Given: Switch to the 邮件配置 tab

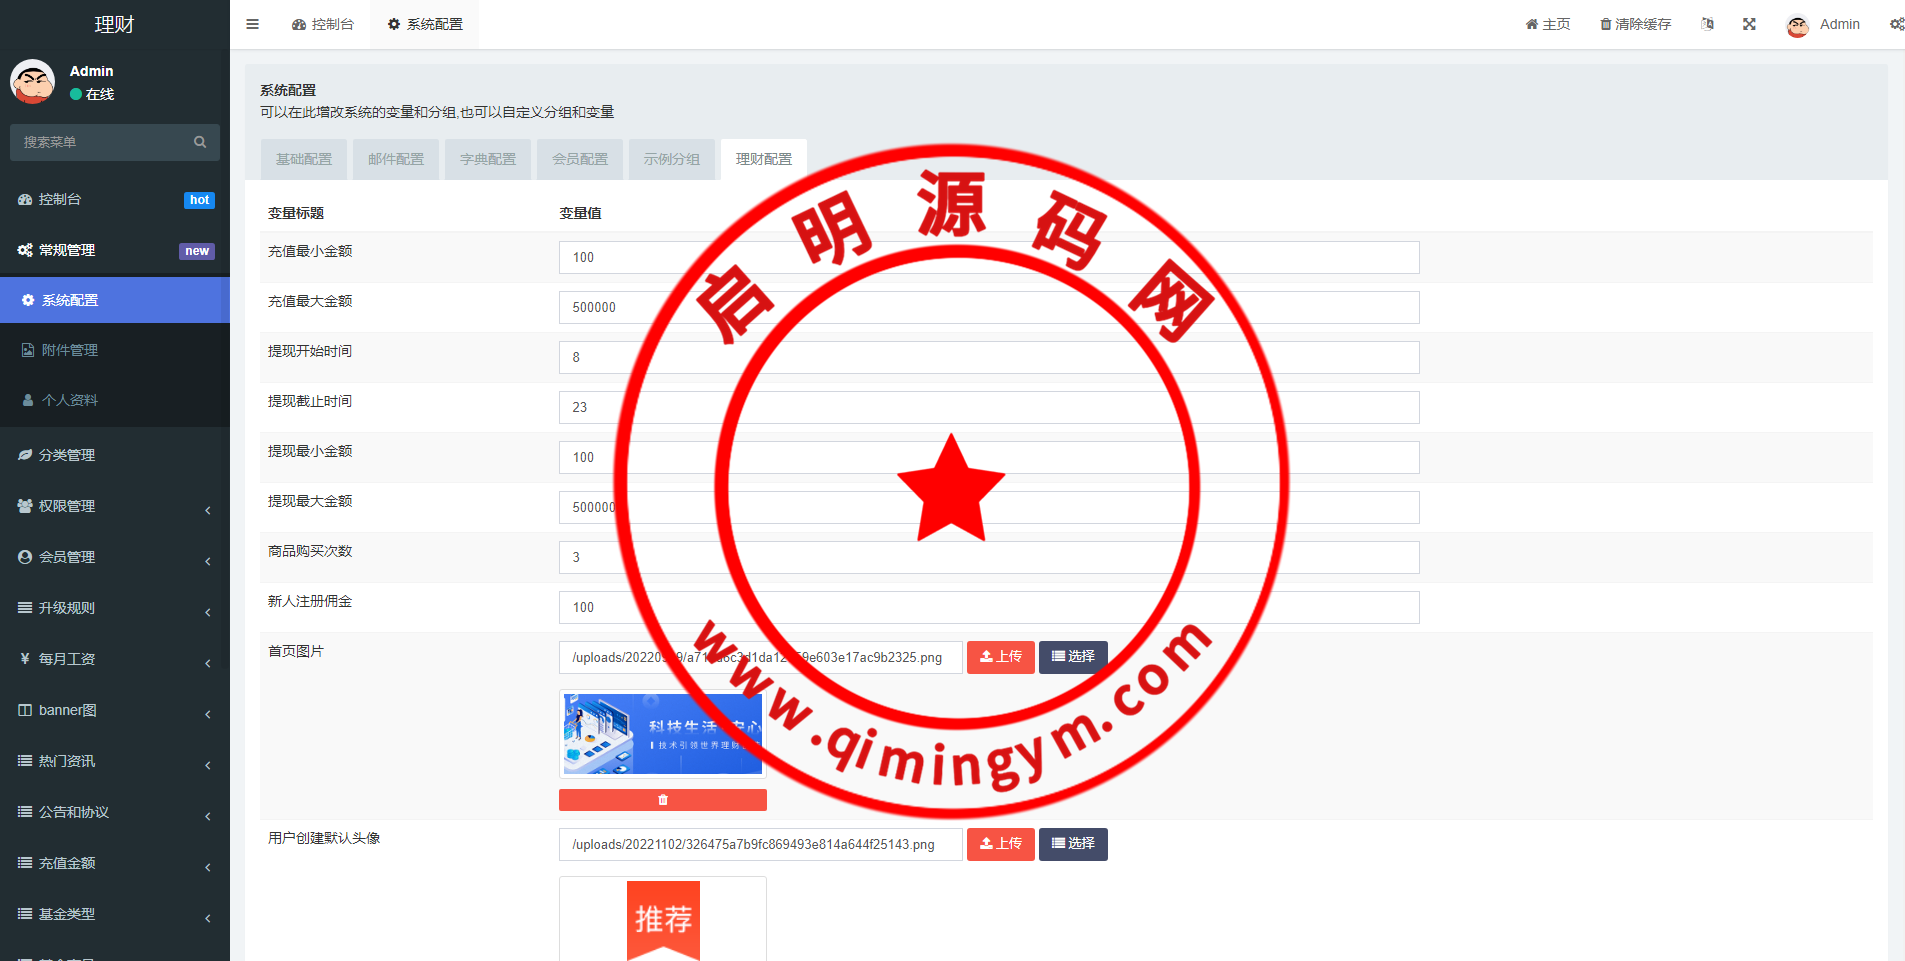Looking at the screenshot, I should click(x=396, y=159).
